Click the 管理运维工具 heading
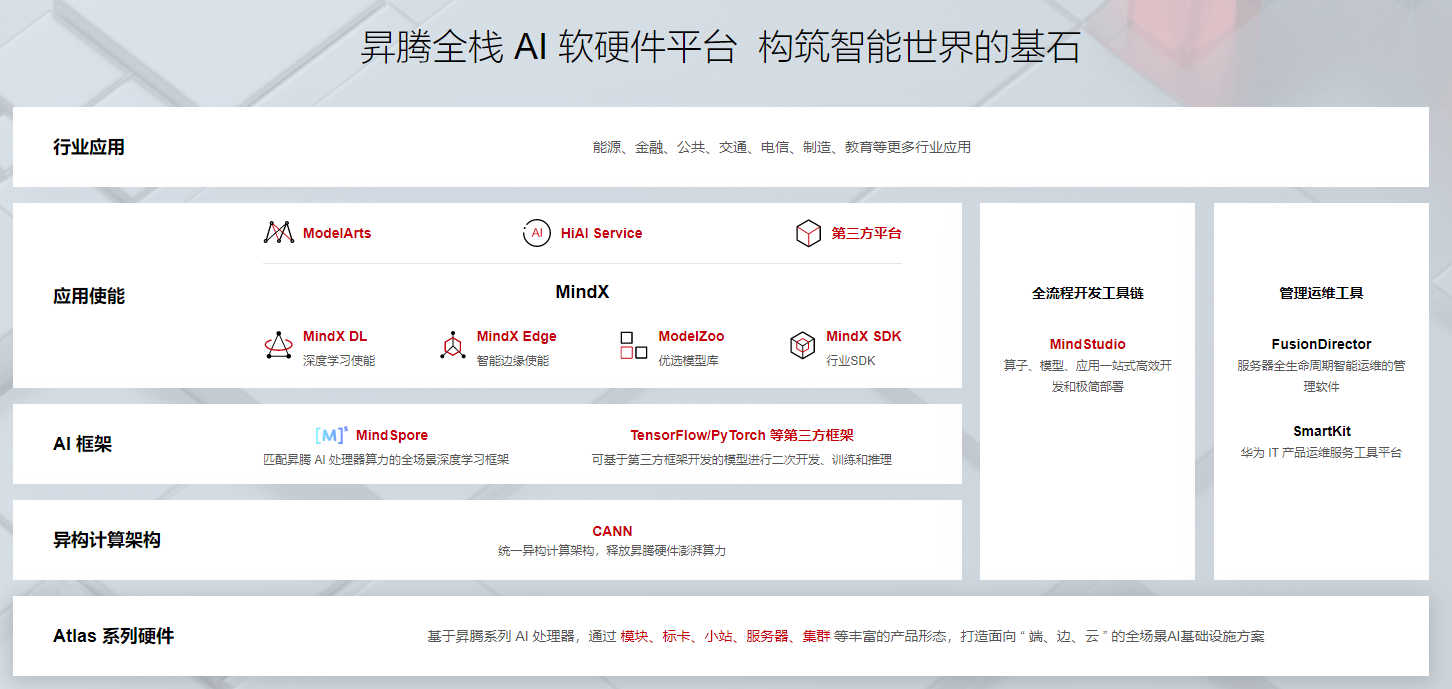 coord(1321,293)
